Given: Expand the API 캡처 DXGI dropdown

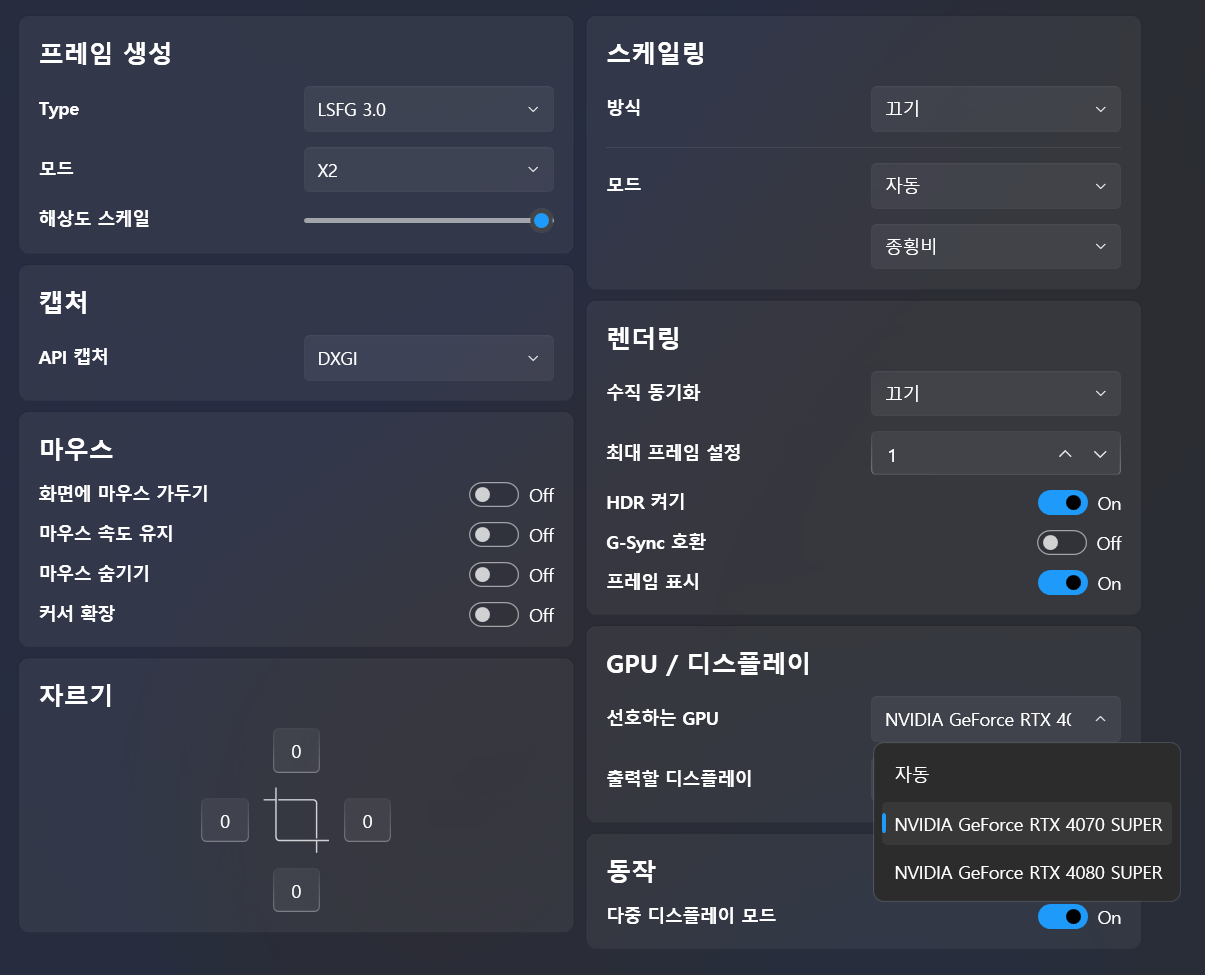Looking at the screenshot, I should [429, 358].
